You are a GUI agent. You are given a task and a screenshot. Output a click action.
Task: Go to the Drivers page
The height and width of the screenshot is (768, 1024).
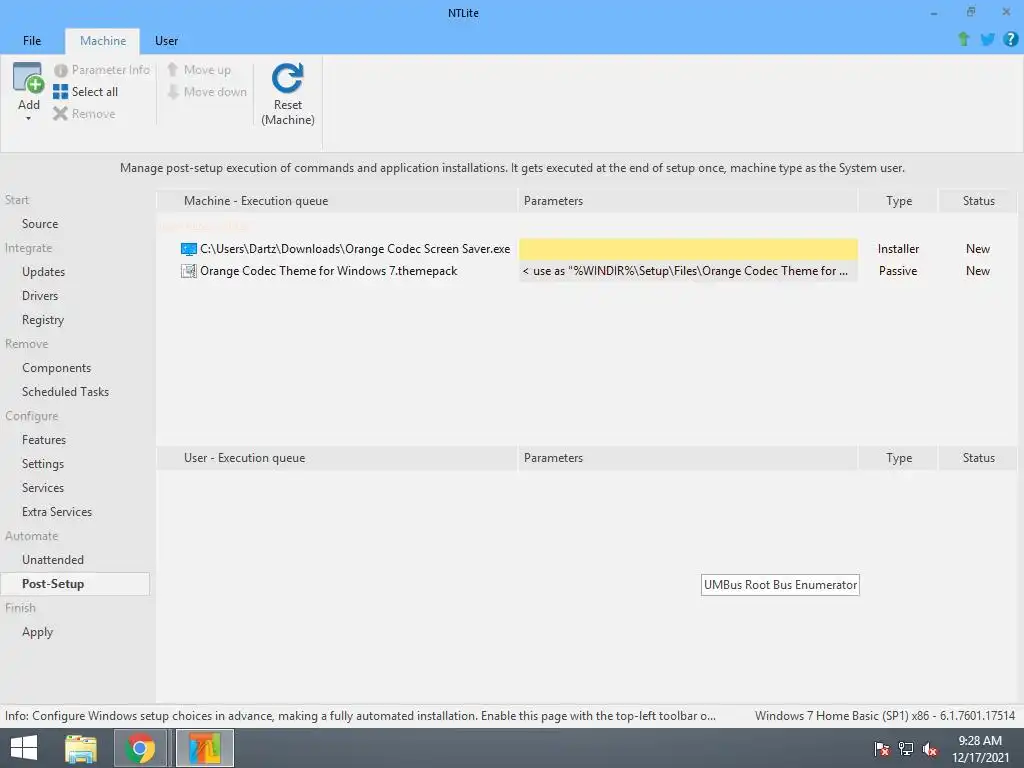coord(40,296)
